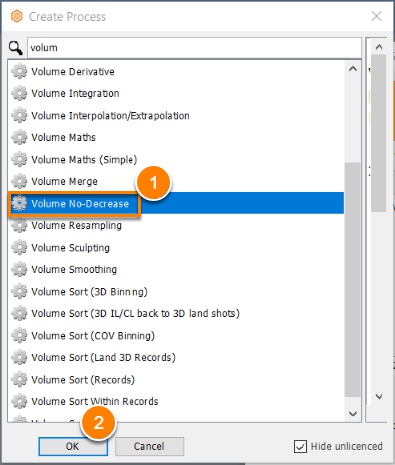The width and height of the screenshot is (395, 465).
Task: Click the gear icon beside Volume Sort (COV Binning)
Action: click(19, 335)
